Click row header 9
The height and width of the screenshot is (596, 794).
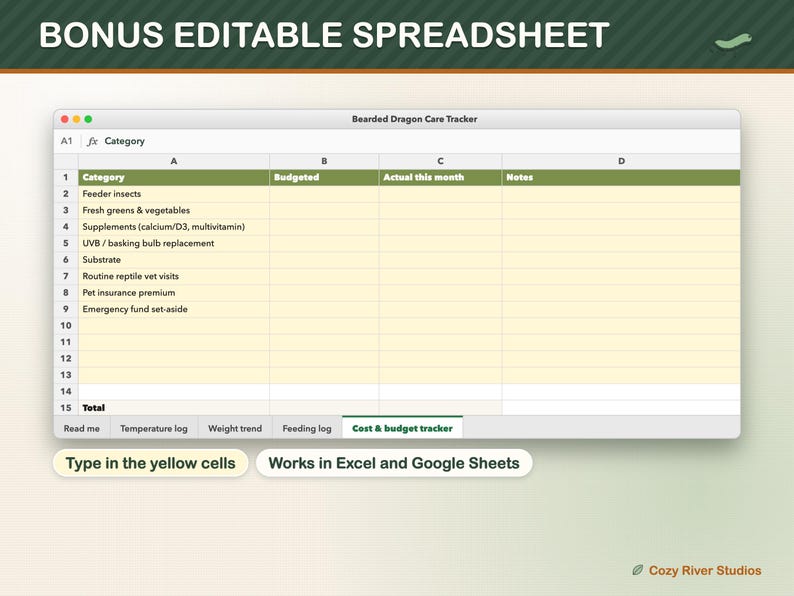tap(66, 309)
